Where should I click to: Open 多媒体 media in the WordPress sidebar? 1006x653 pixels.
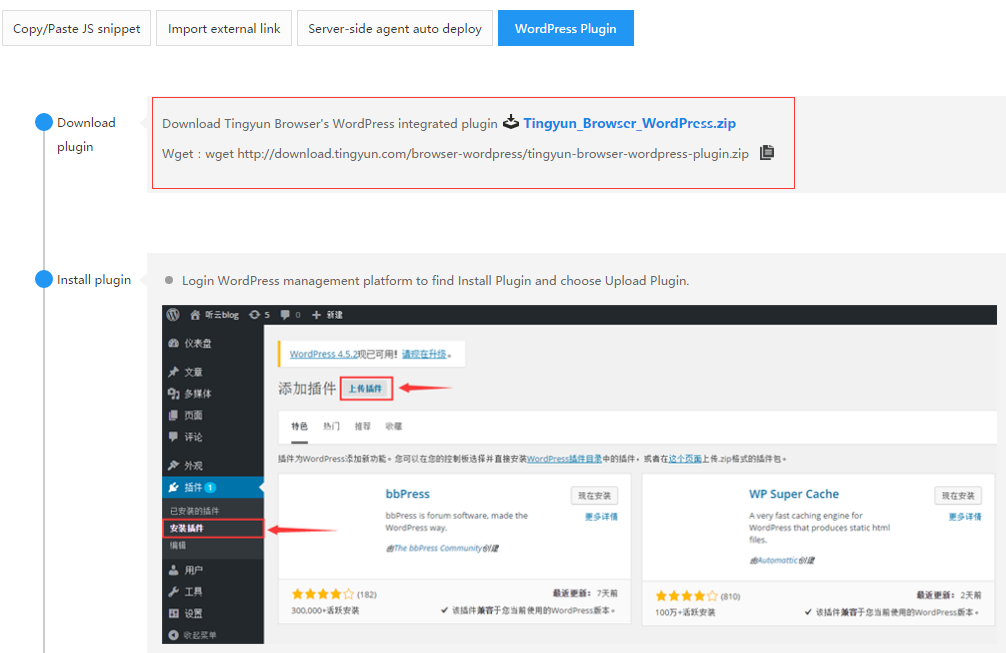pyautogui.click(x=197, y=393)
